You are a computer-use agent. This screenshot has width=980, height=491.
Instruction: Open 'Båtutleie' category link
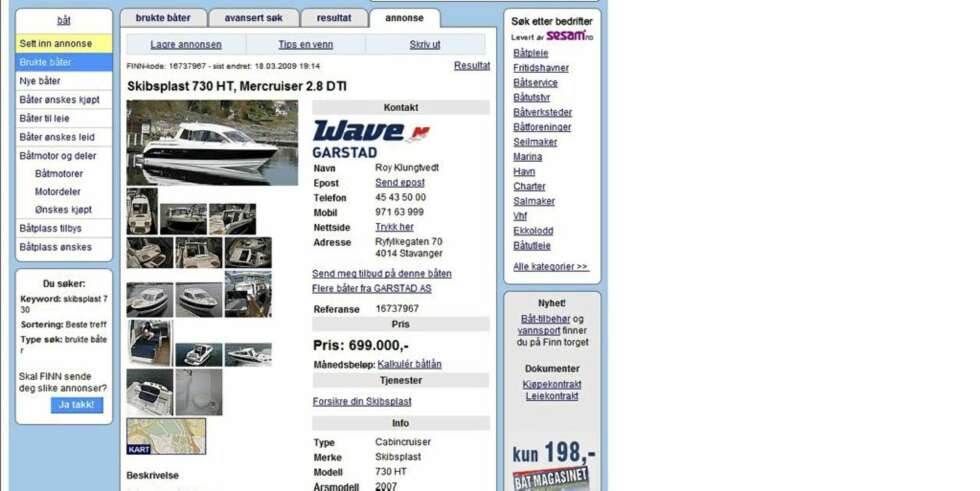(x=532, y=246)
